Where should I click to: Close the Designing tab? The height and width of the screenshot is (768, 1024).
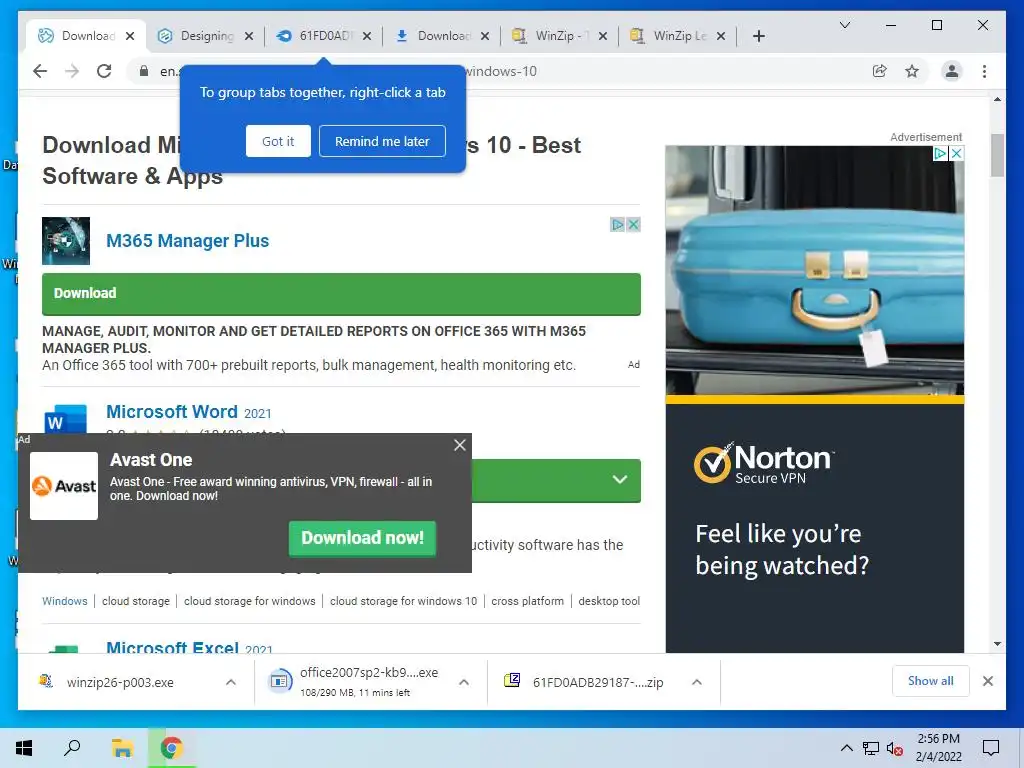249,36
